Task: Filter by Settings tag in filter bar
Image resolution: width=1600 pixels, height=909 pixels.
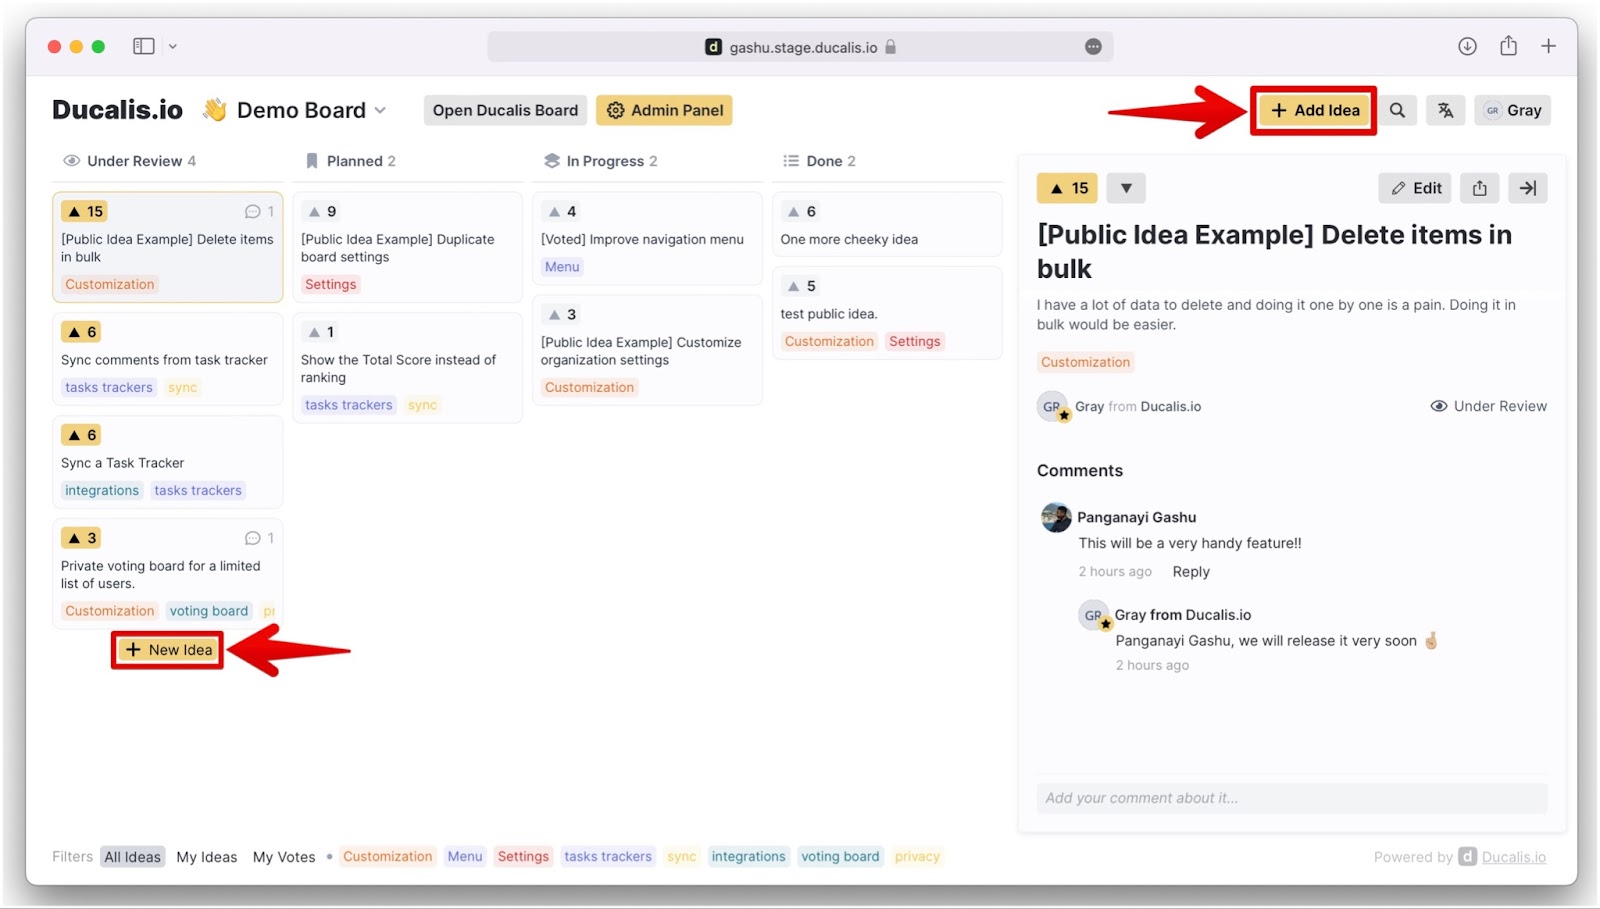Action: click(x=523, y=856)
